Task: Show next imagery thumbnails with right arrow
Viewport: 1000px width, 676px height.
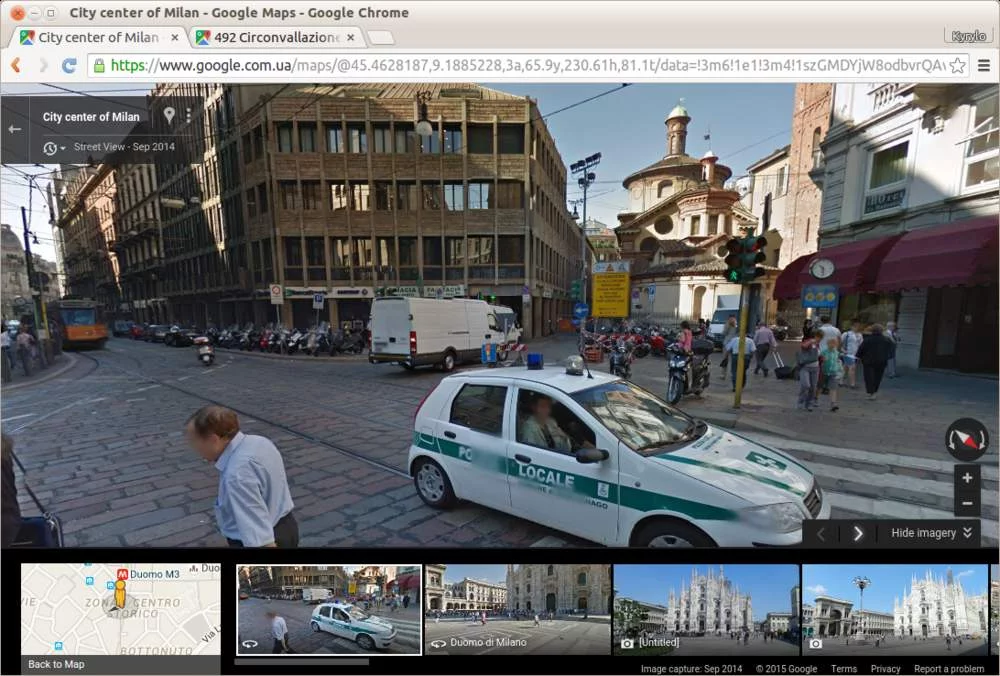Action: click(857, 533)
